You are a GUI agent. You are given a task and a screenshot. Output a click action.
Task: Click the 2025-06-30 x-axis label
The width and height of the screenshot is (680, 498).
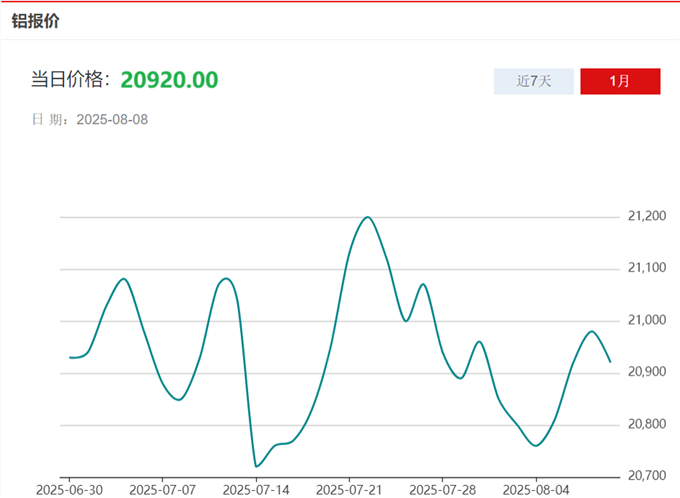pyautogui.click(x=68, y=490)
